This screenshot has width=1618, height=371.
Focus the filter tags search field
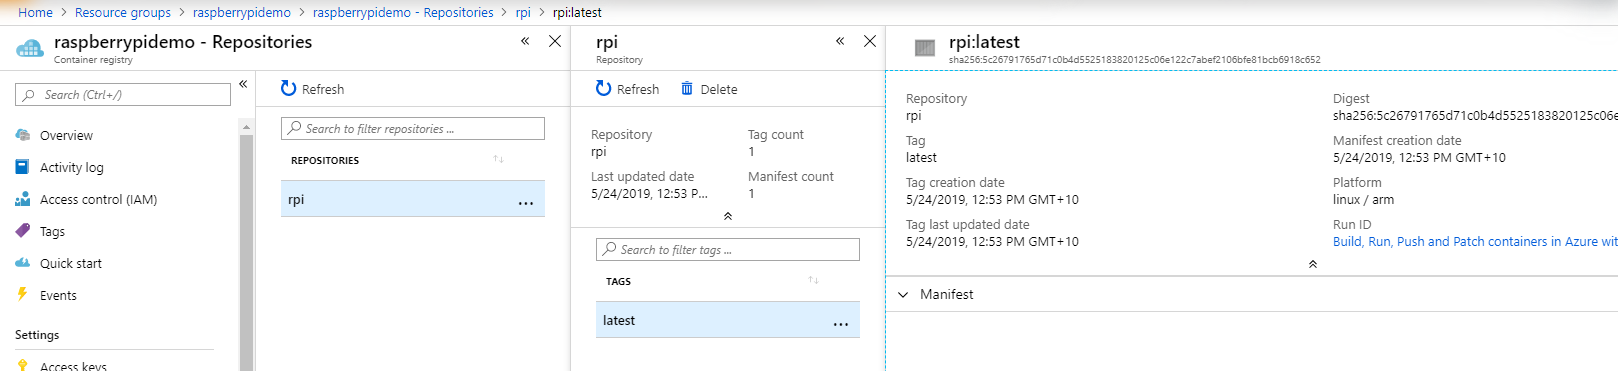728,250
